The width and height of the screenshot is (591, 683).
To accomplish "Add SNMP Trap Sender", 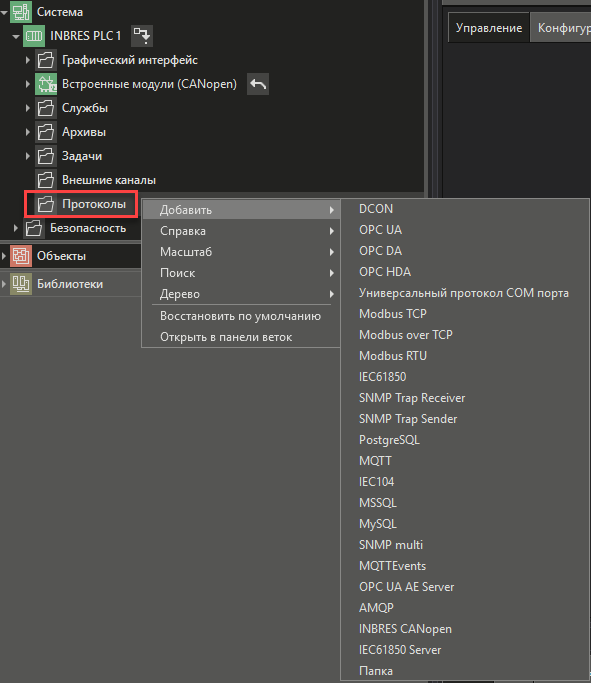I will pyautogui.click(x=465, y=419).
